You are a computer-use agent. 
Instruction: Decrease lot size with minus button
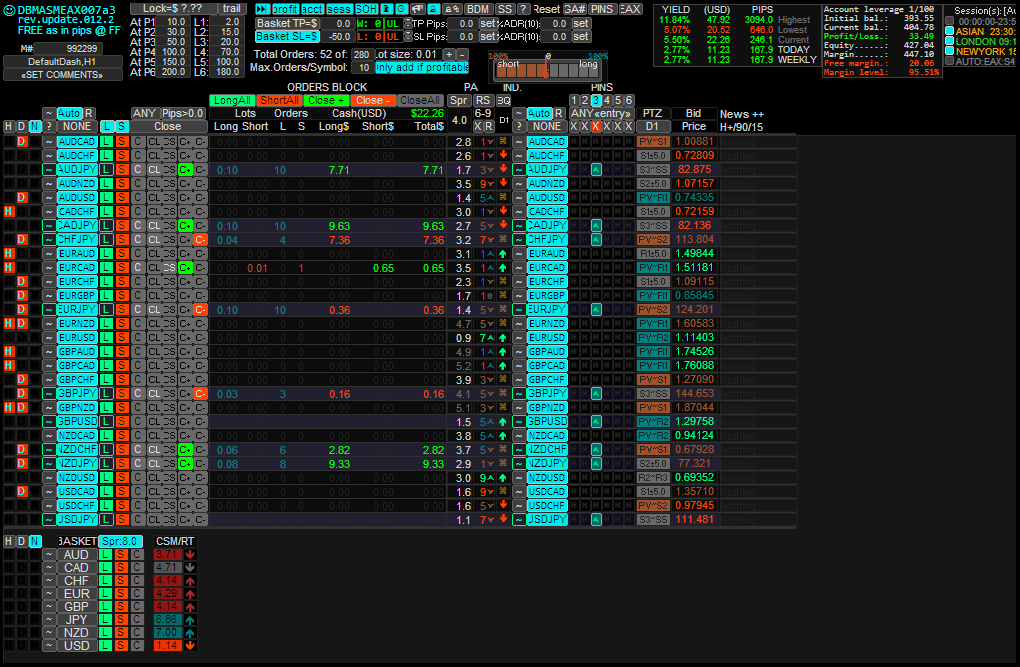point(462,55)
